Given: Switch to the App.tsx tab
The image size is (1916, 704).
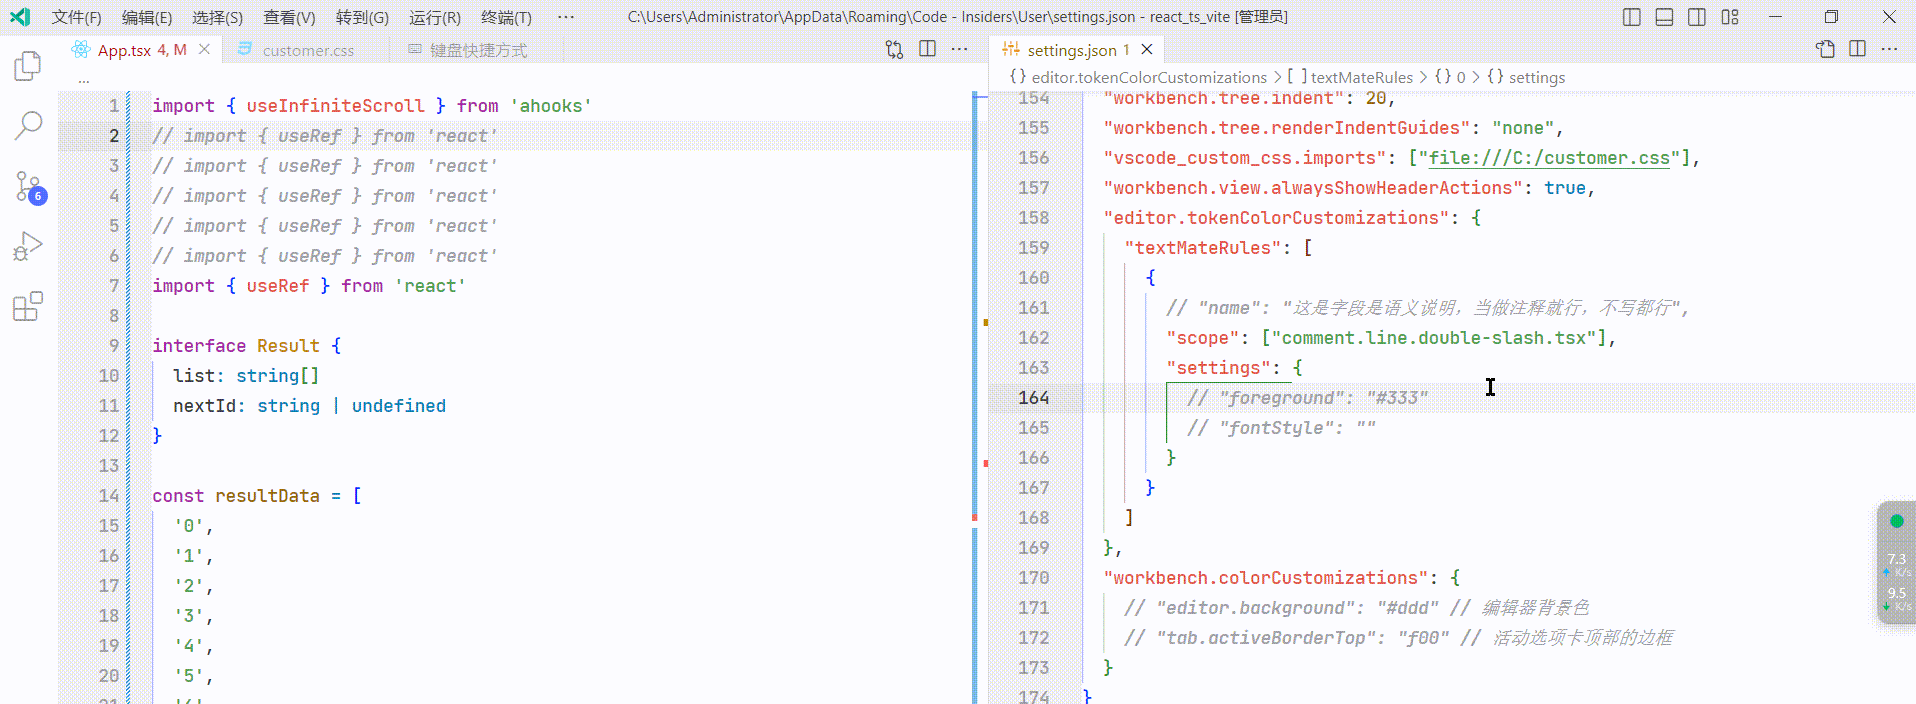Looking at the screenshot, I should click(x=141, y=49).
